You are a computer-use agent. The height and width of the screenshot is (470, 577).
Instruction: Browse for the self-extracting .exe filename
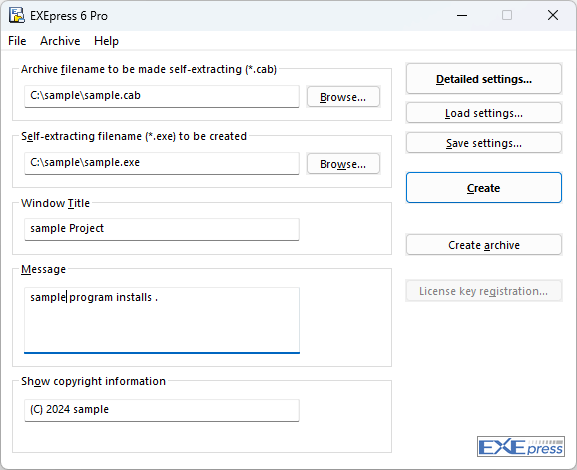(343, 164)
